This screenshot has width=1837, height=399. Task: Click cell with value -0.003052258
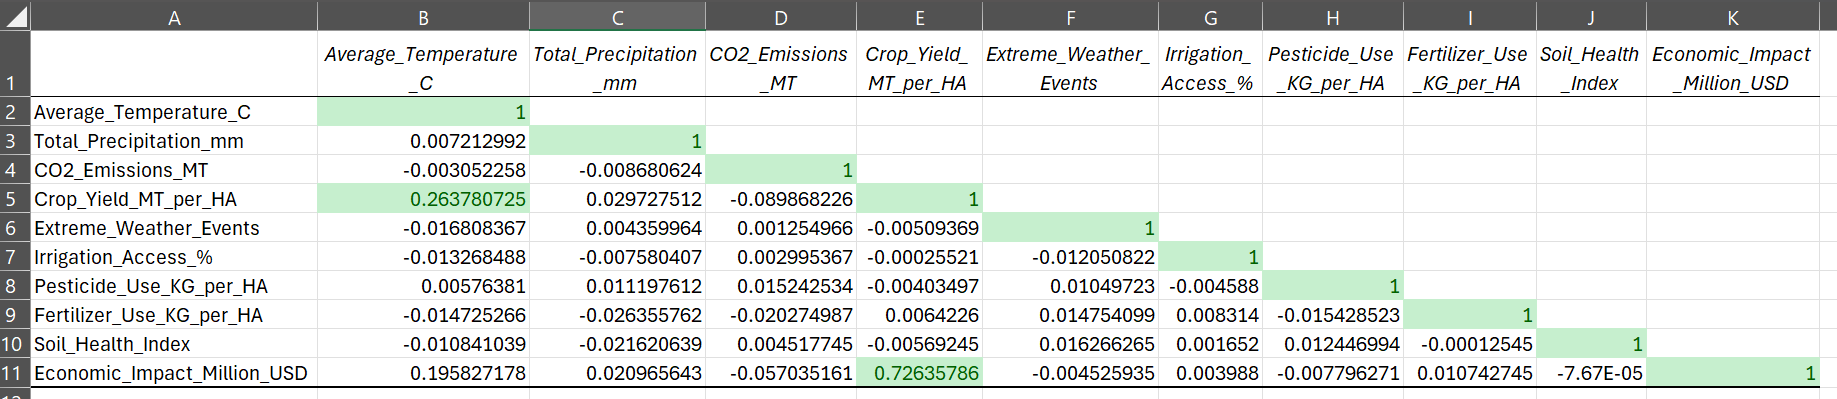[423, 170]
